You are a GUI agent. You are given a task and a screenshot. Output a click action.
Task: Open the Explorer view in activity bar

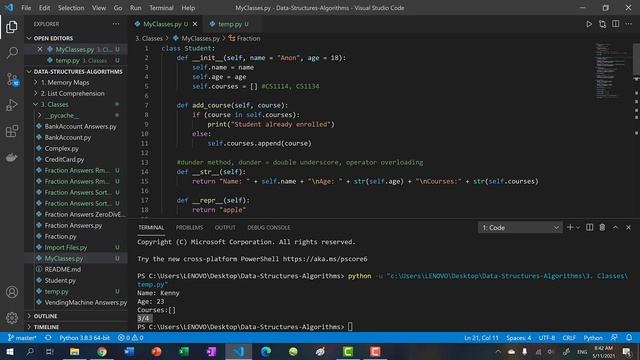click(x=12, y=27)
